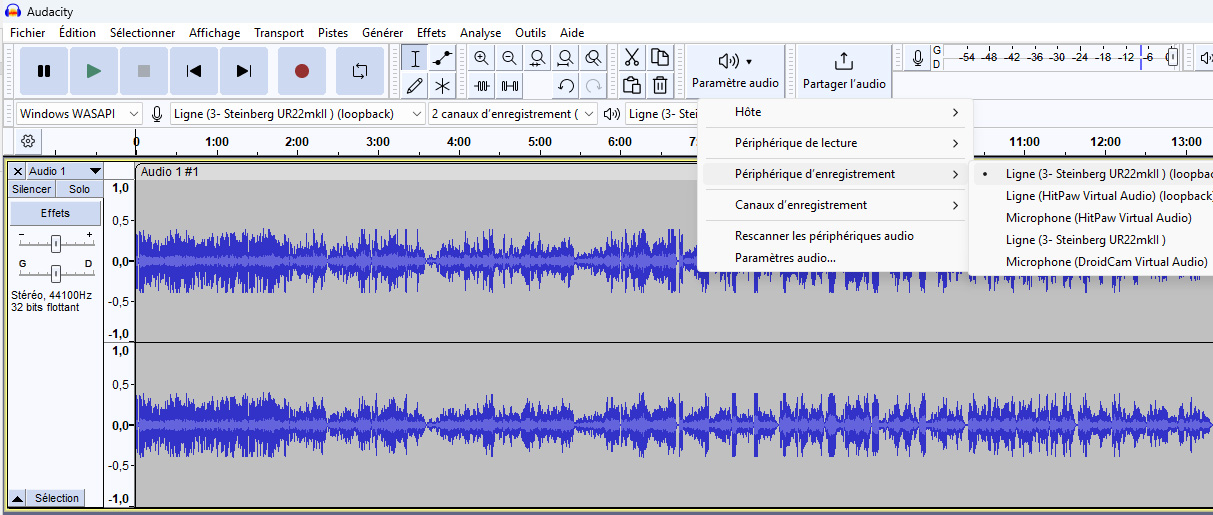Silence the audio selection icon
This screenshot has width=1213, height=515.
point(510,85)
